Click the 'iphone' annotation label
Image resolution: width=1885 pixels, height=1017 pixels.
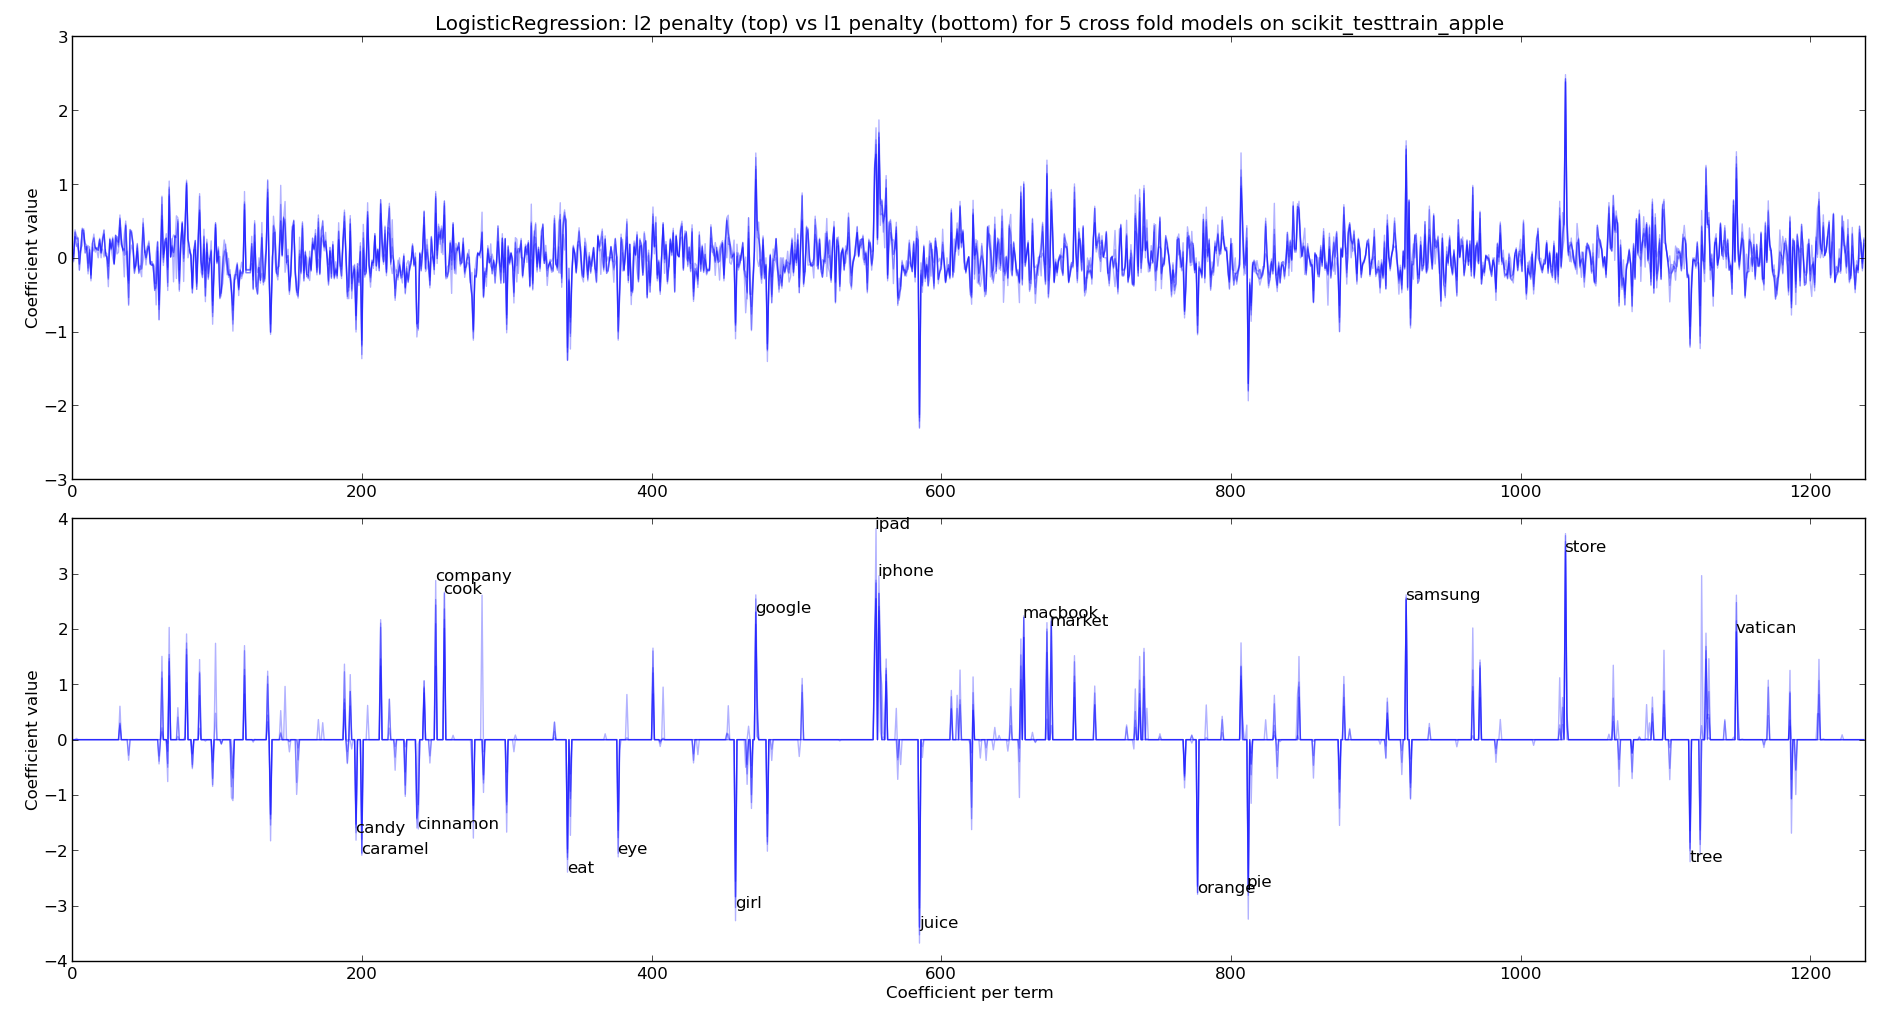(x=906, y=571)
